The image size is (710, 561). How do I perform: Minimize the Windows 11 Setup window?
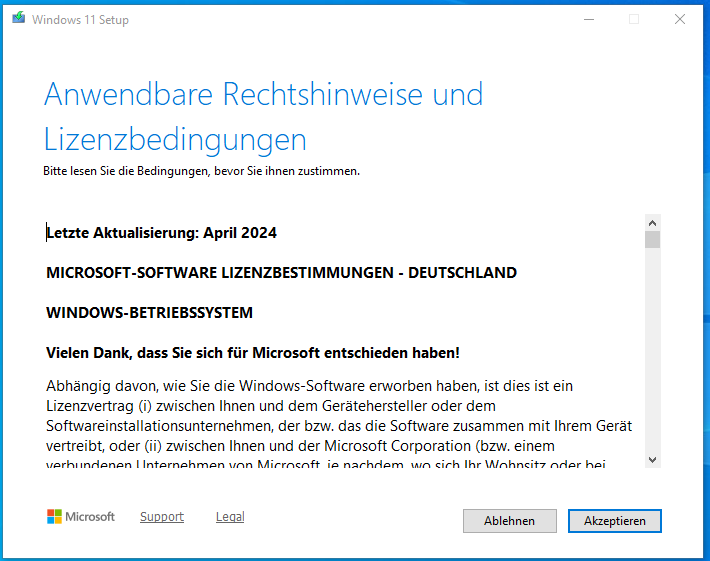pos(587,19)
